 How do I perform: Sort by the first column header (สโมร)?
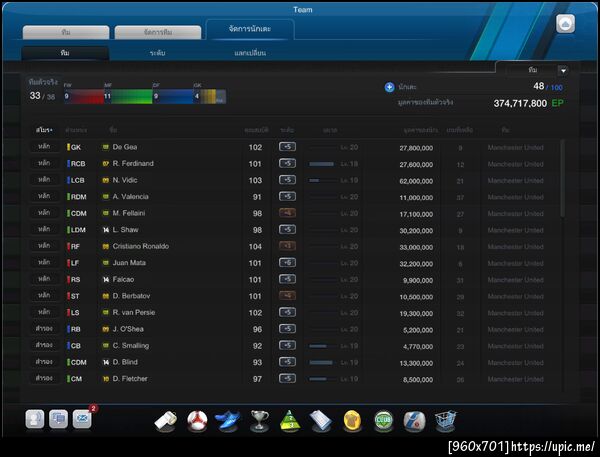[x=44, y=130]
